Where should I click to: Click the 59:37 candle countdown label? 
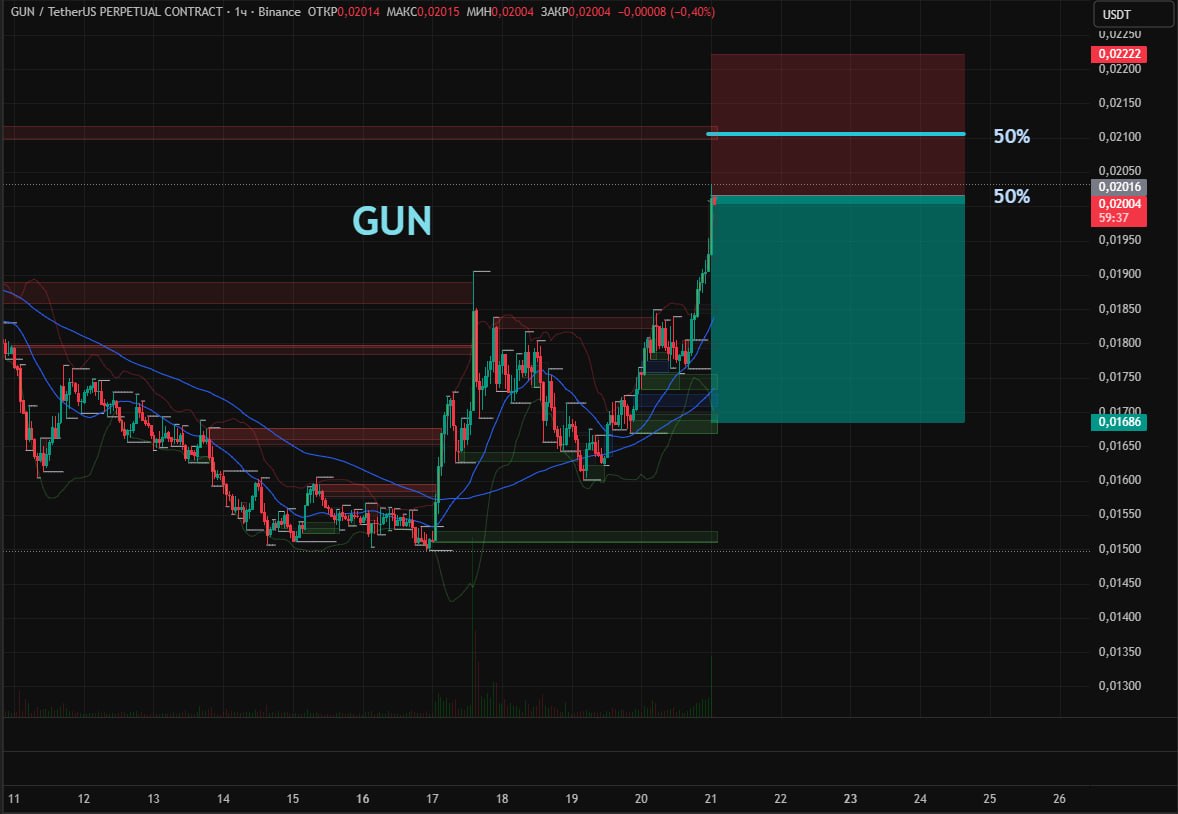click(1113, 218)
